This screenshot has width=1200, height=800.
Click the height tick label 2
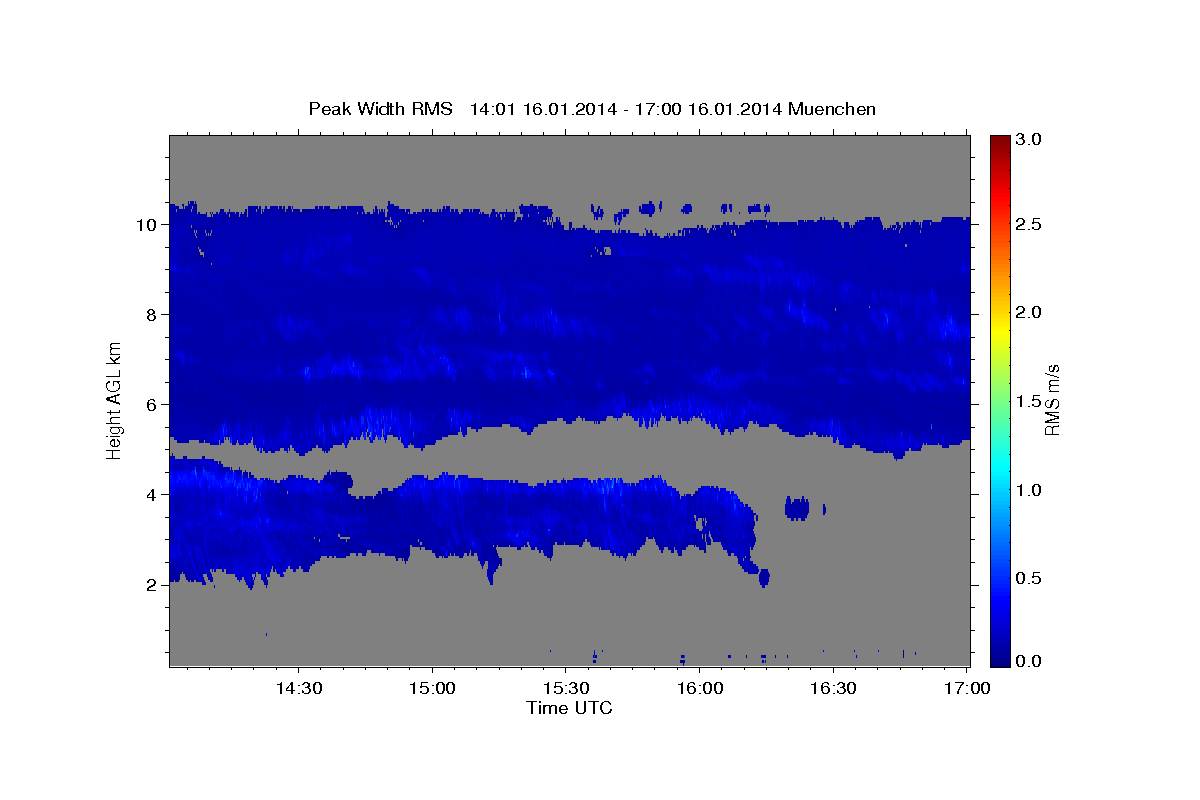pos(154,584)
